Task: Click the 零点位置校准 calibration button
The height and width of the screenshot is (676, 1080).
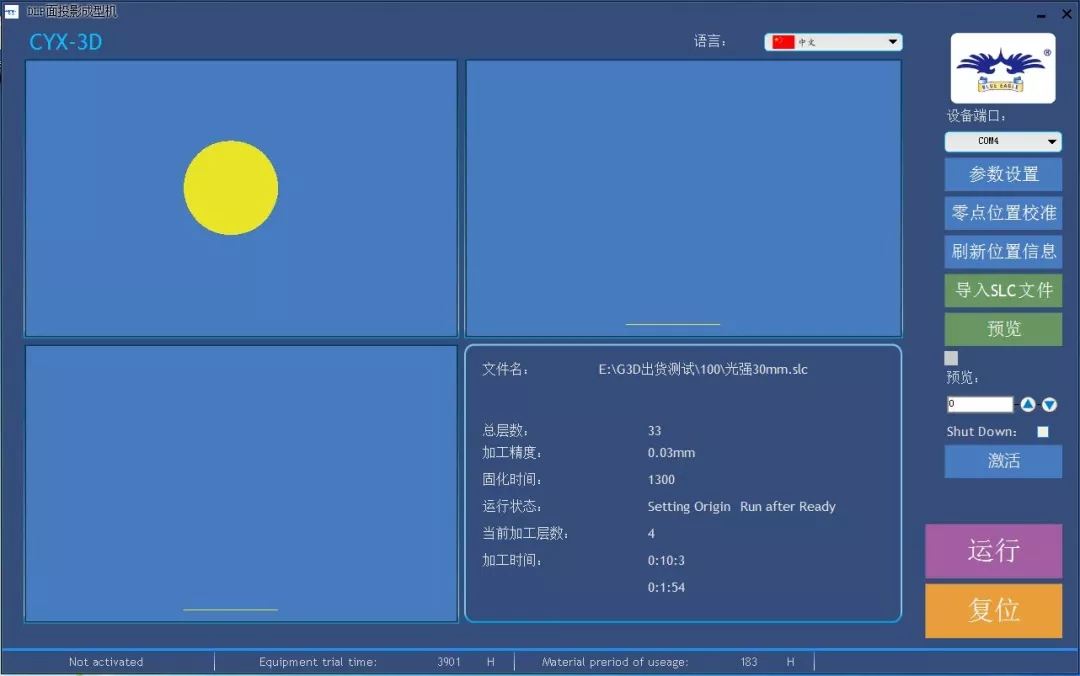Action: point(1003,213)
